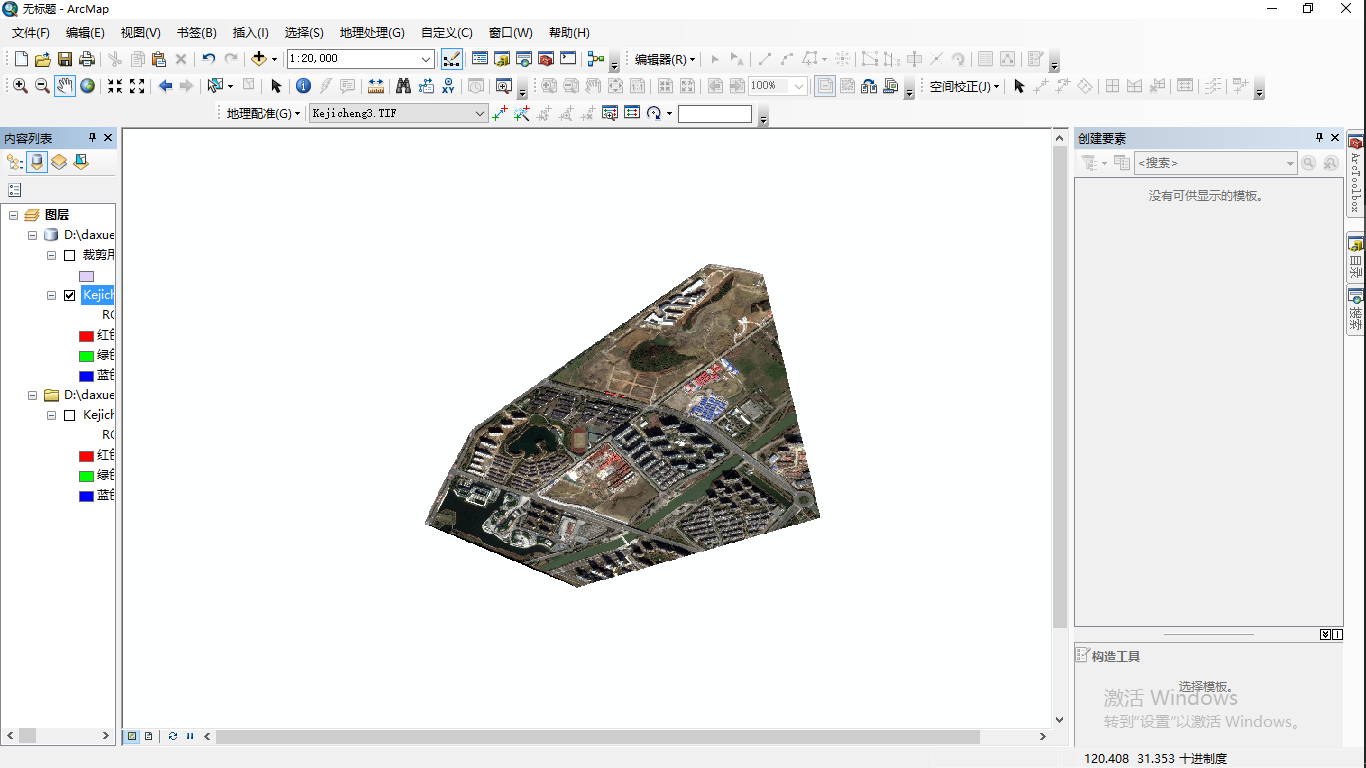
Task: Toggle visibility of the 裁剪用 layer
Action: coord(69,255)
